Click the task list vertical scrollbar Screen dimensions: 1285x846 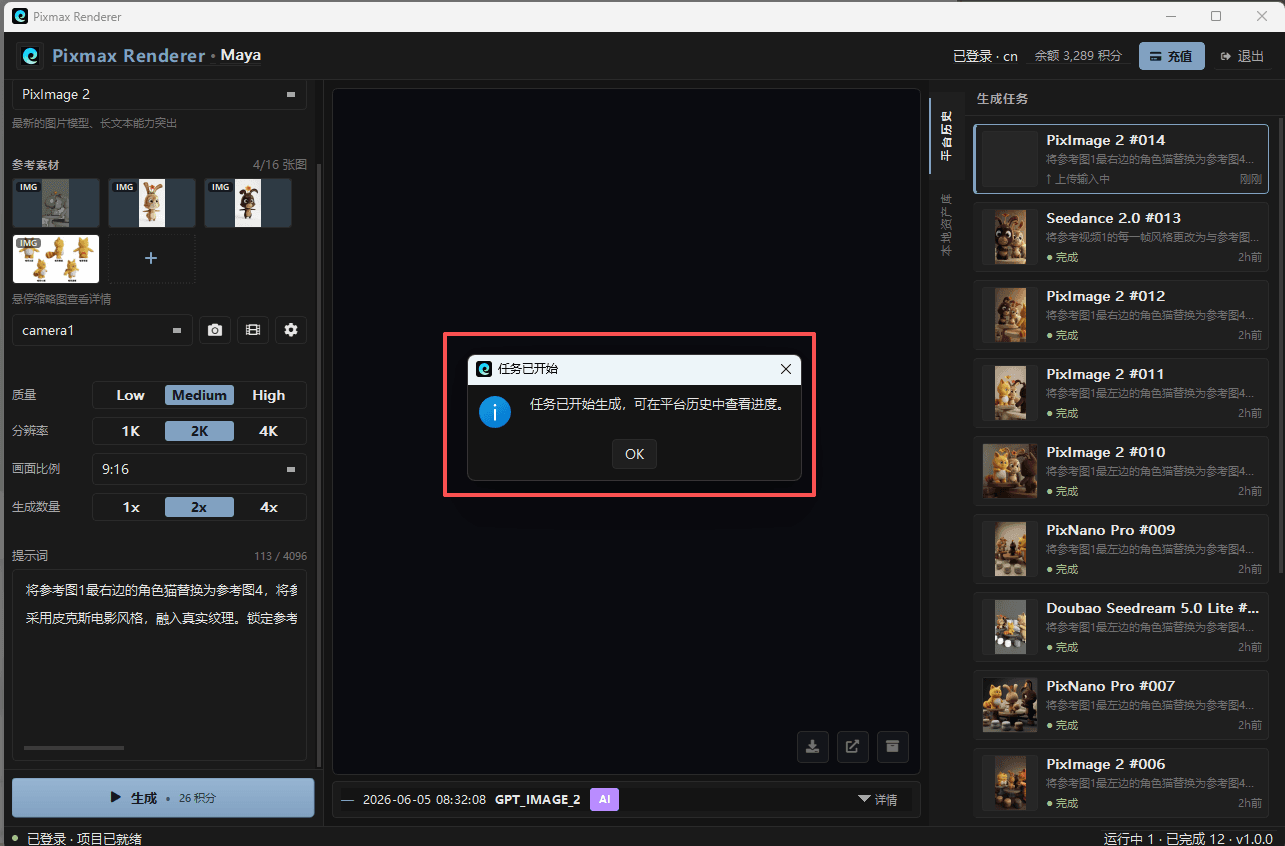pyautogui.click(x=1279, y=345)
